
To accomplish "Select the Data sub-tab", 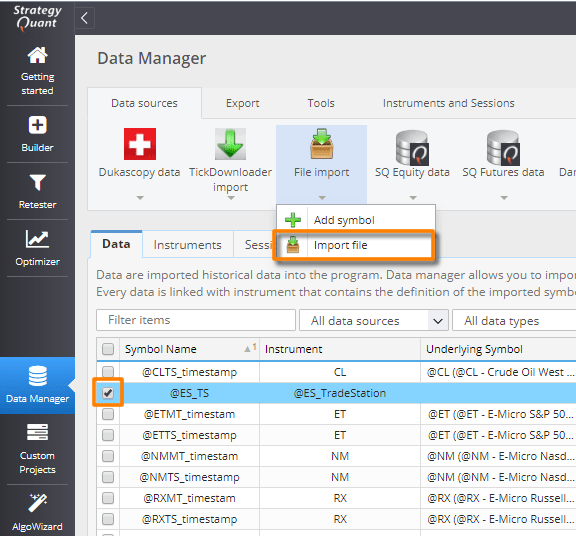I will [116, 244].
